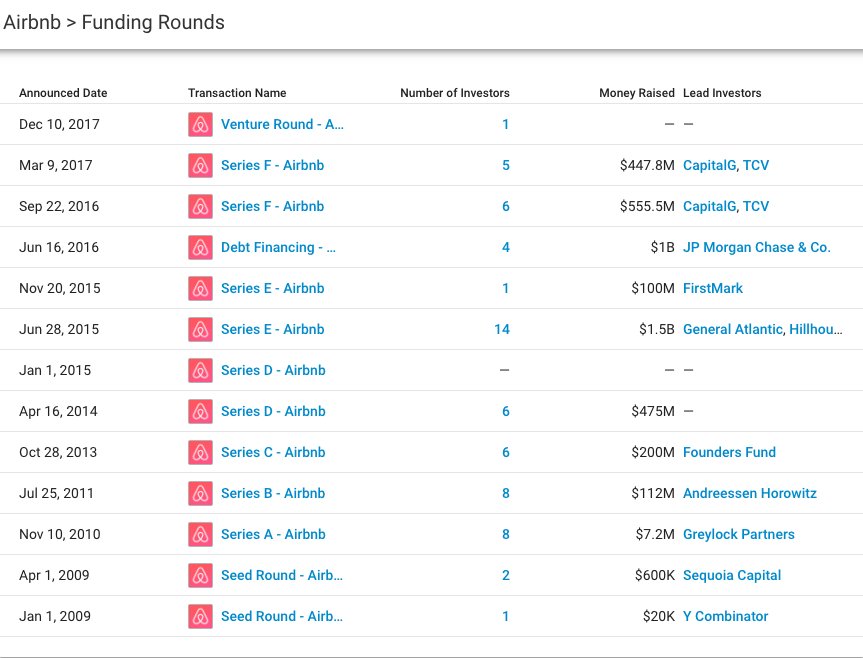Click Airbnb logo icon in Dec 10, 2017 row
This screenshot has height=658, width=863.
tap(200, 125)
